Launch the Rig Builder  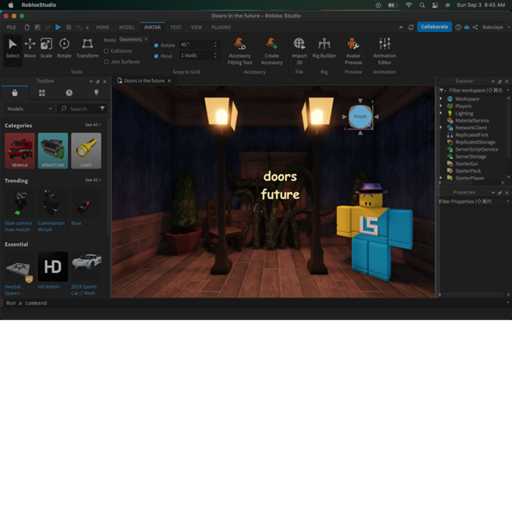click(x=324, y=48)
